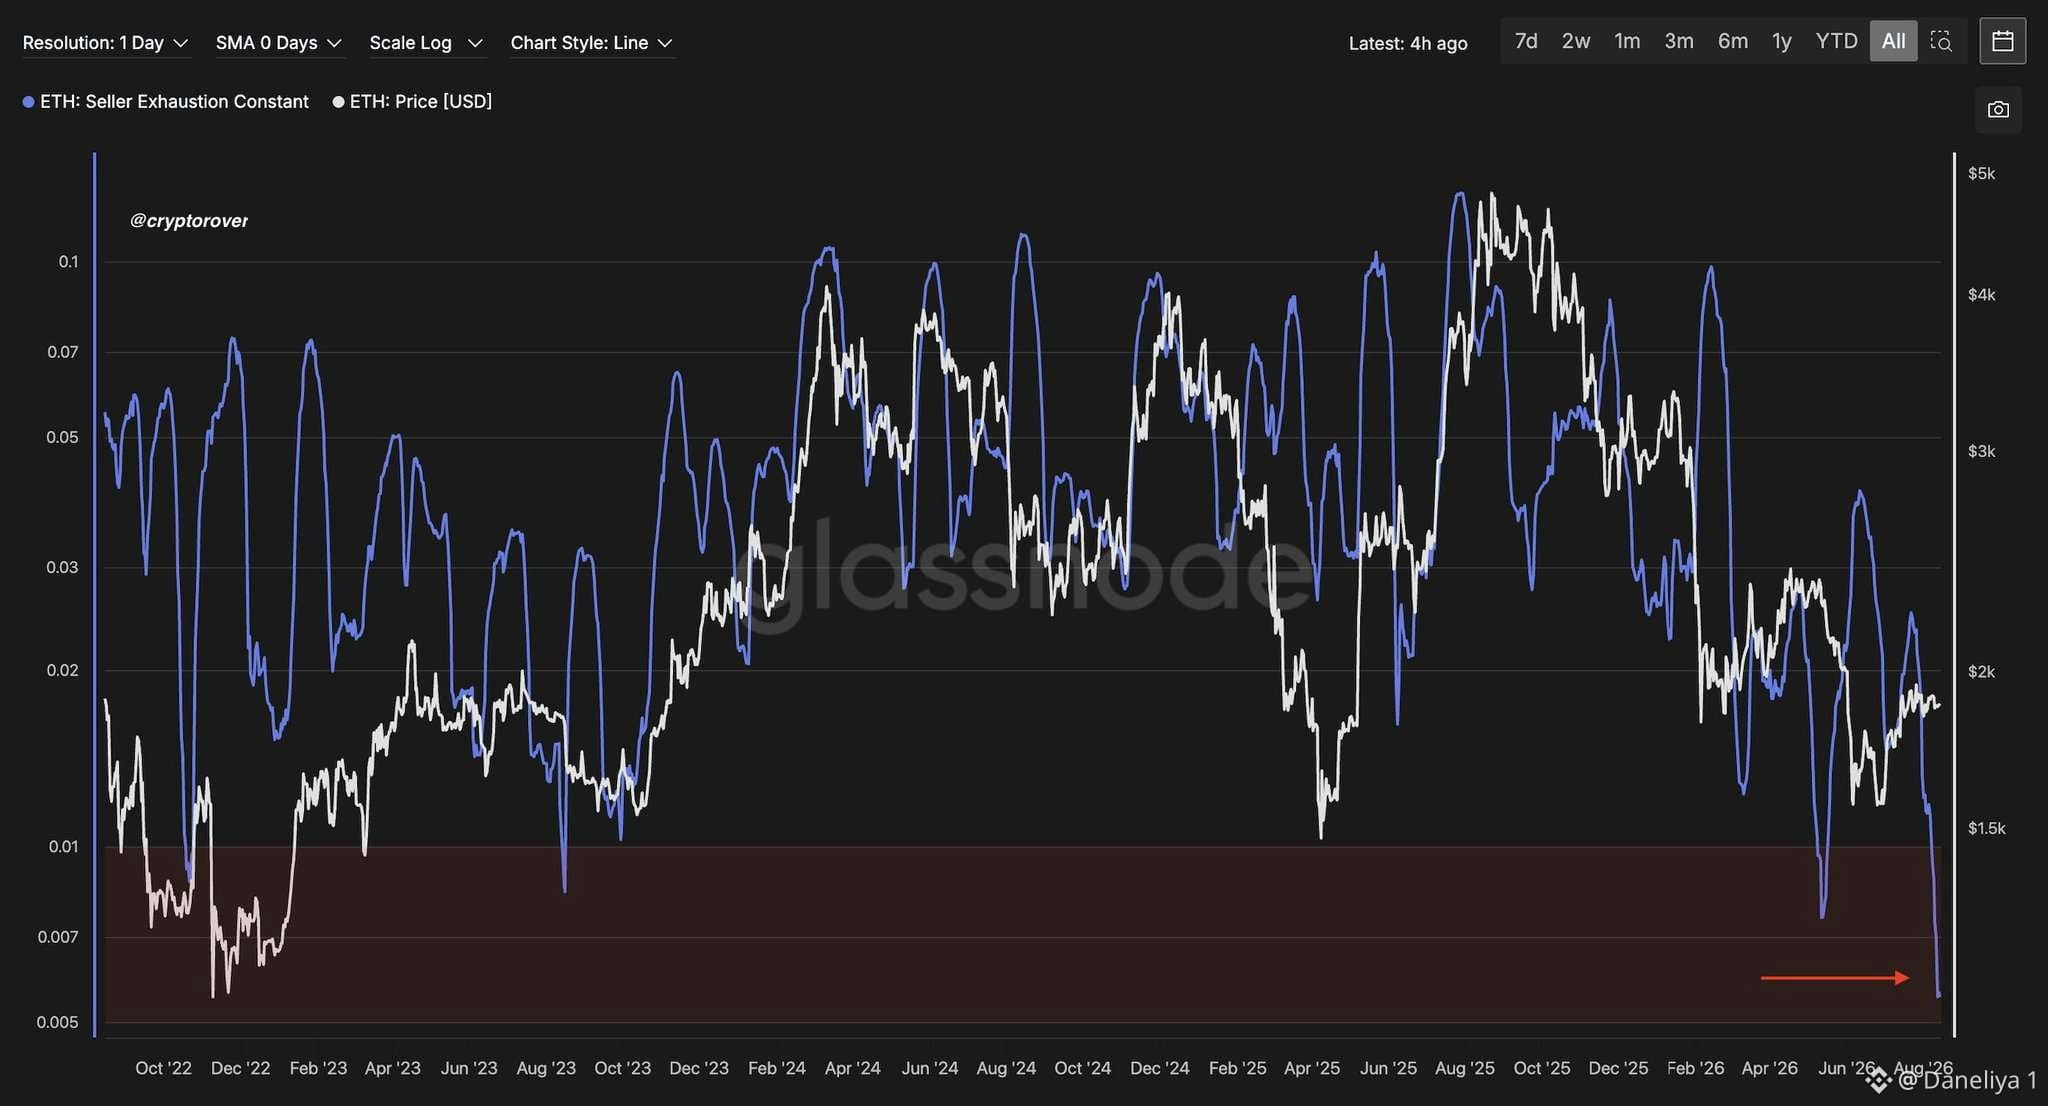Click the Dec '24 date axis label

[x=1160, y=1068]
